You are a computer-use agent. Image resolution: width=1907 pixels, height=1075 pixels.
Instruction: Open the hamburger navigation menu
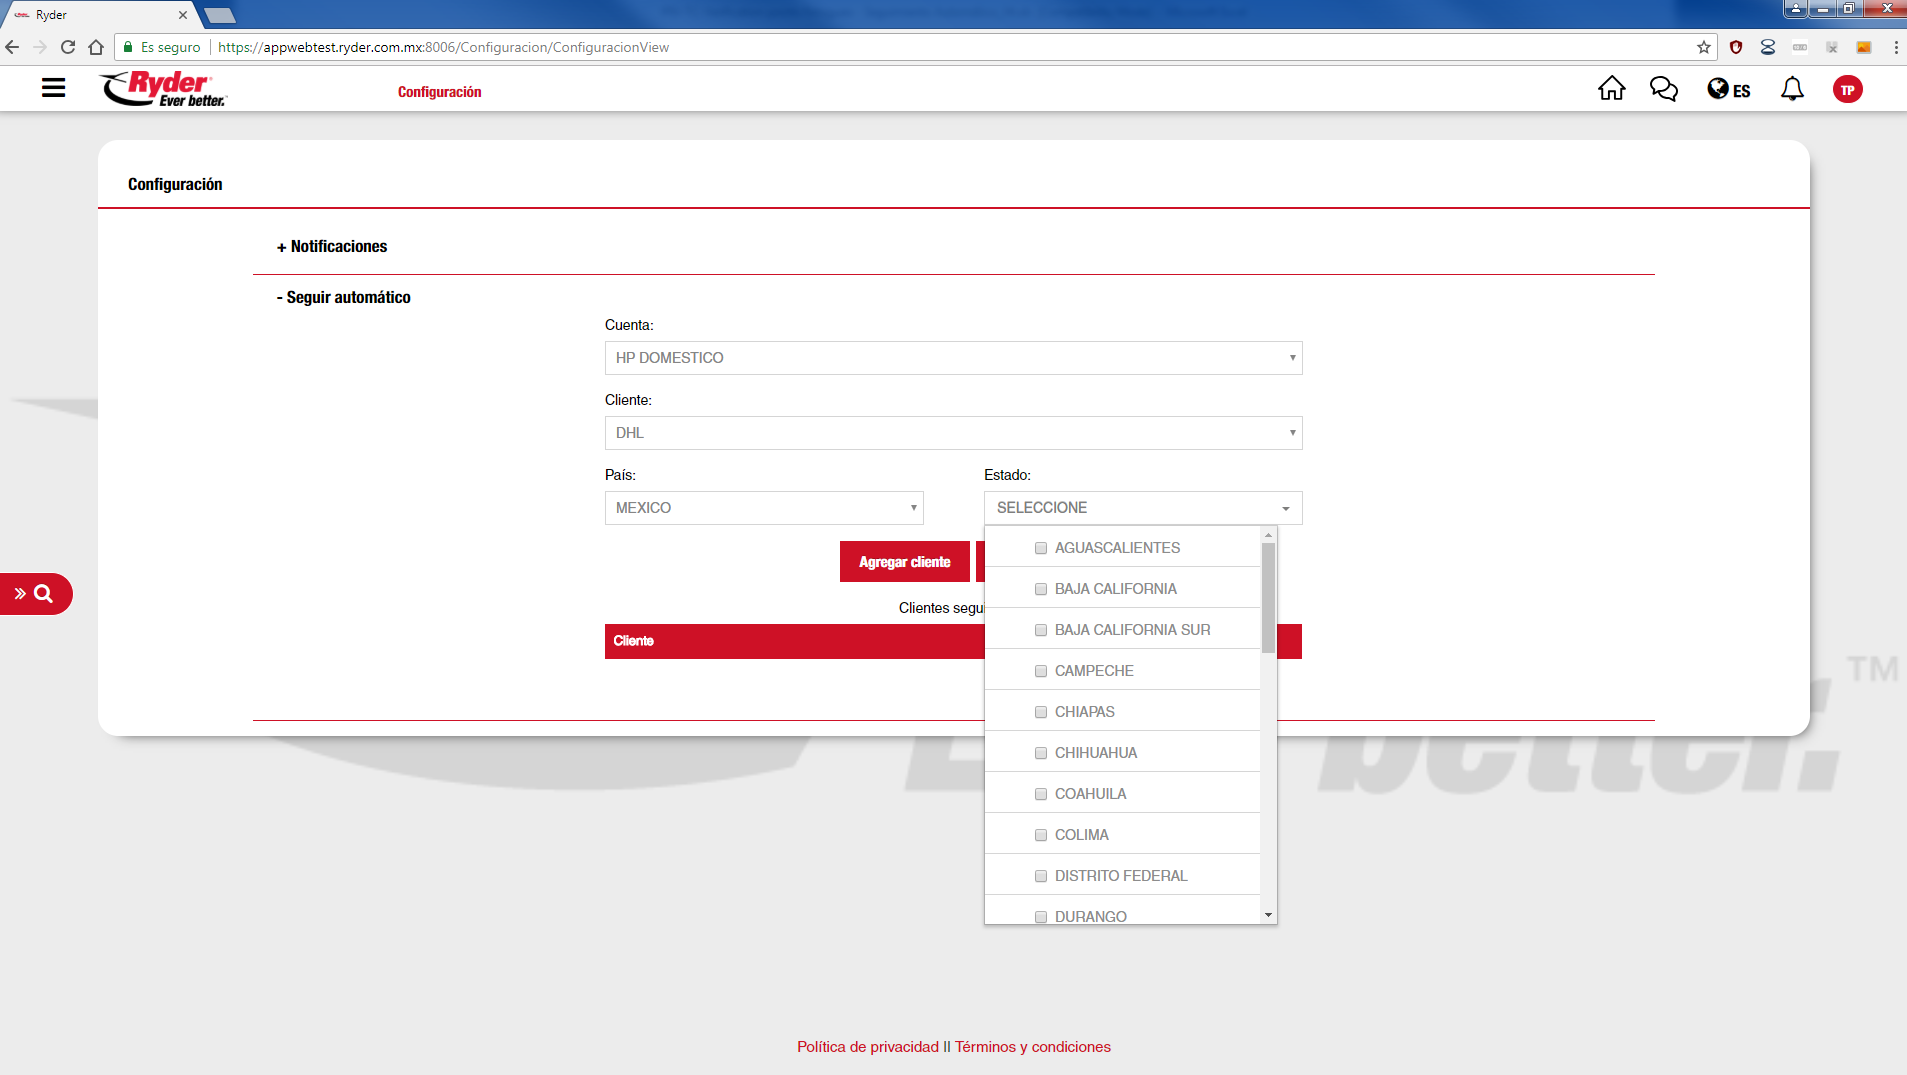click(53, 89)
